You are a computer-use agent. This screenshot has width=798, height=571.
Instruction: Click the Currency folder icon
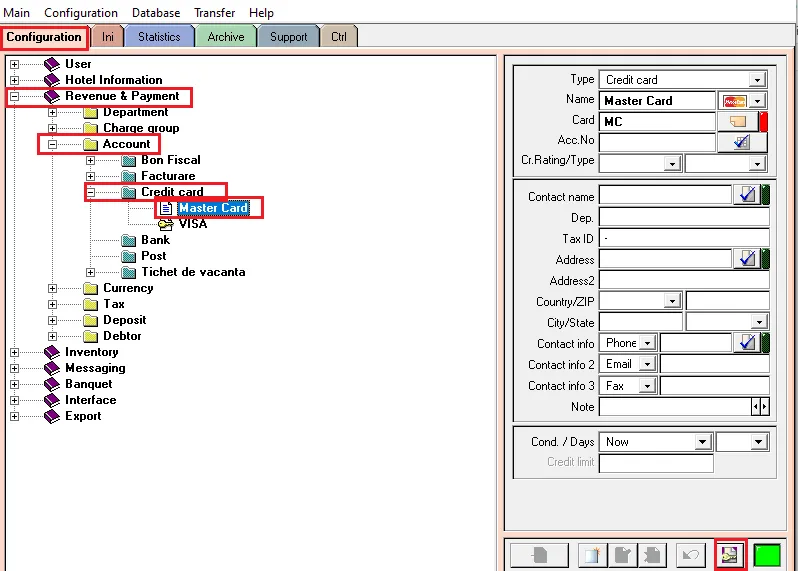(91, 288)
